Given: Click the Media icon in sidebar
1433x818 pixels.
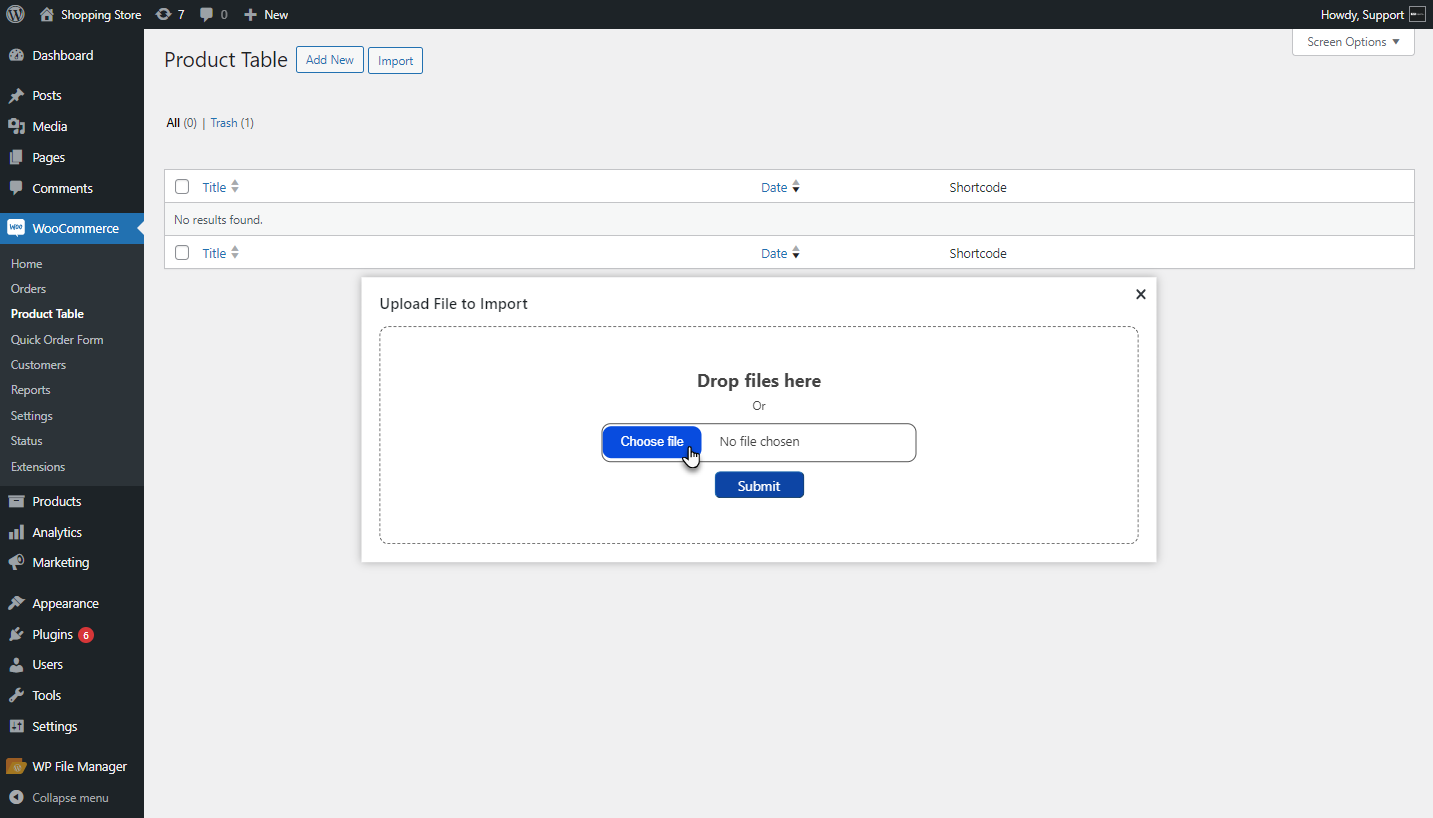Looking at the screenshot, I should pos(16,127).
